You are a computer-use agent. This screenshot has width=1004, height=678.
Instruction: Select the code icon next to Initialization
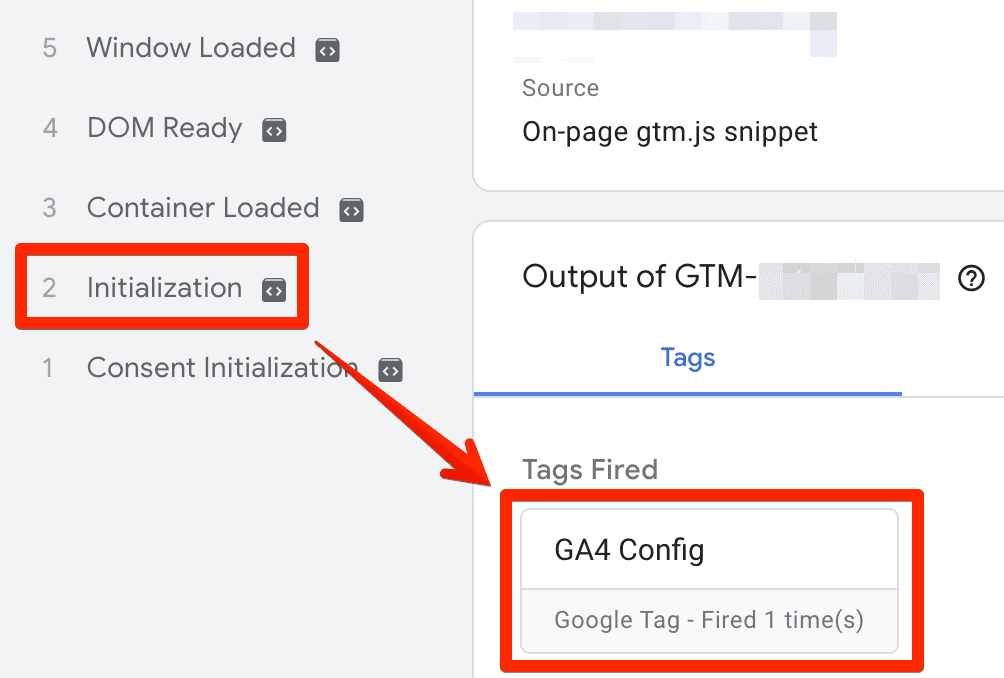pyautogui.click(x=272, y=289)
